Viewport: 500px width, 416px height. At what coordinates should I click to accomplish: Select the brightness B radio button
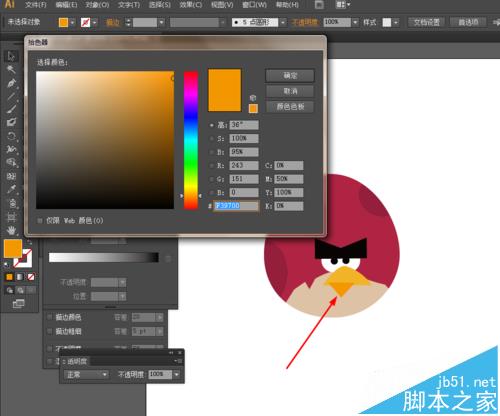[x=212, y=152]
